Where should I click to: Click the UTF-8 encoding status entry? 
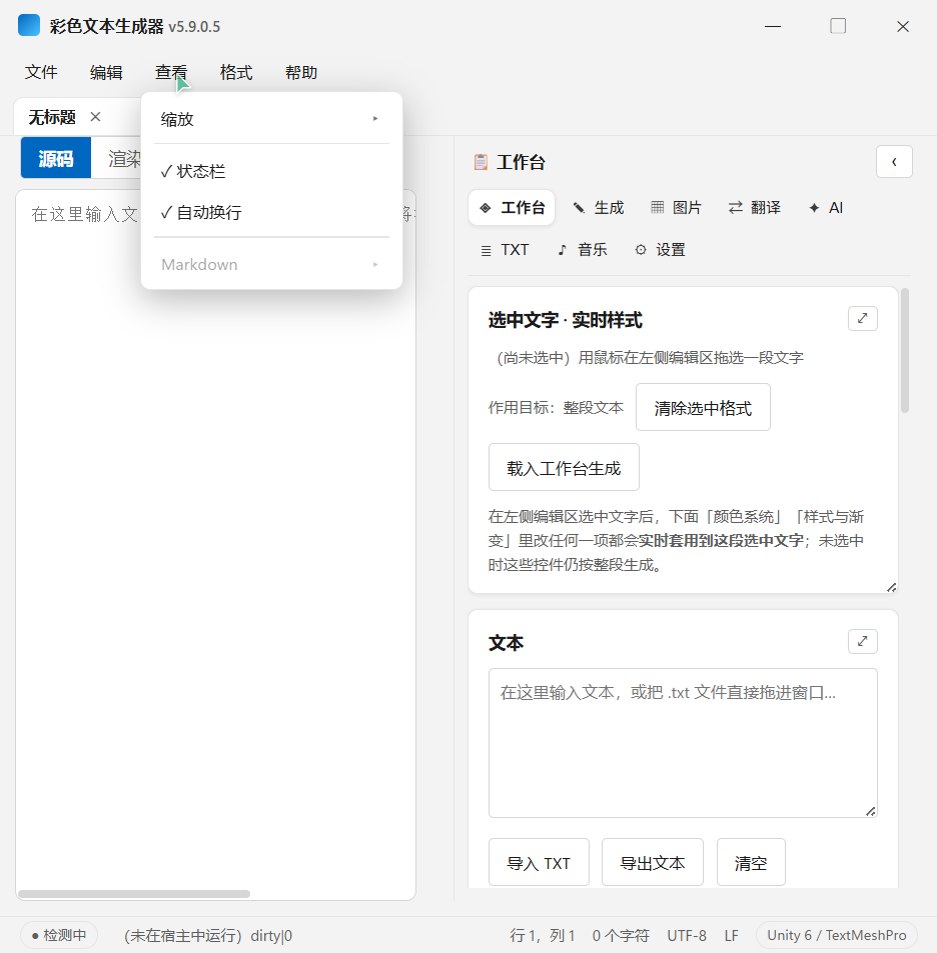[x=687, y=935]
